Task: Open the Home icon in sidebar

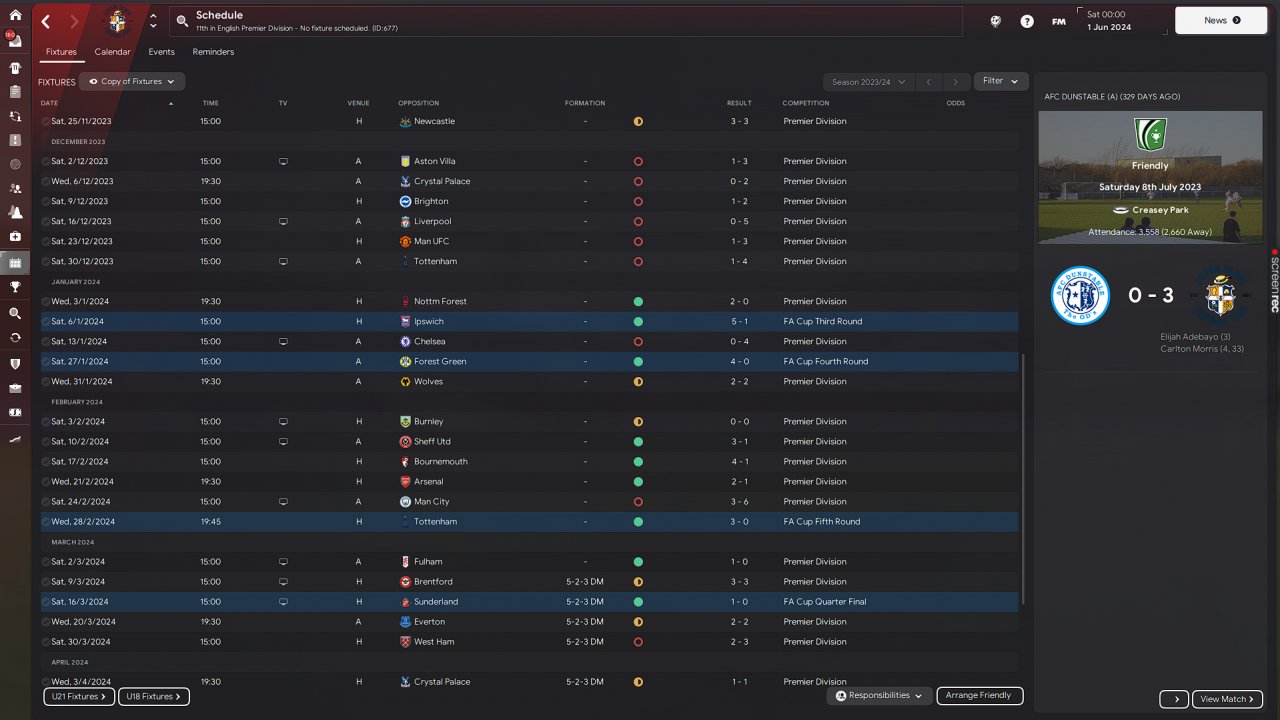Action: pyautogui.click(x=14, y=15)
